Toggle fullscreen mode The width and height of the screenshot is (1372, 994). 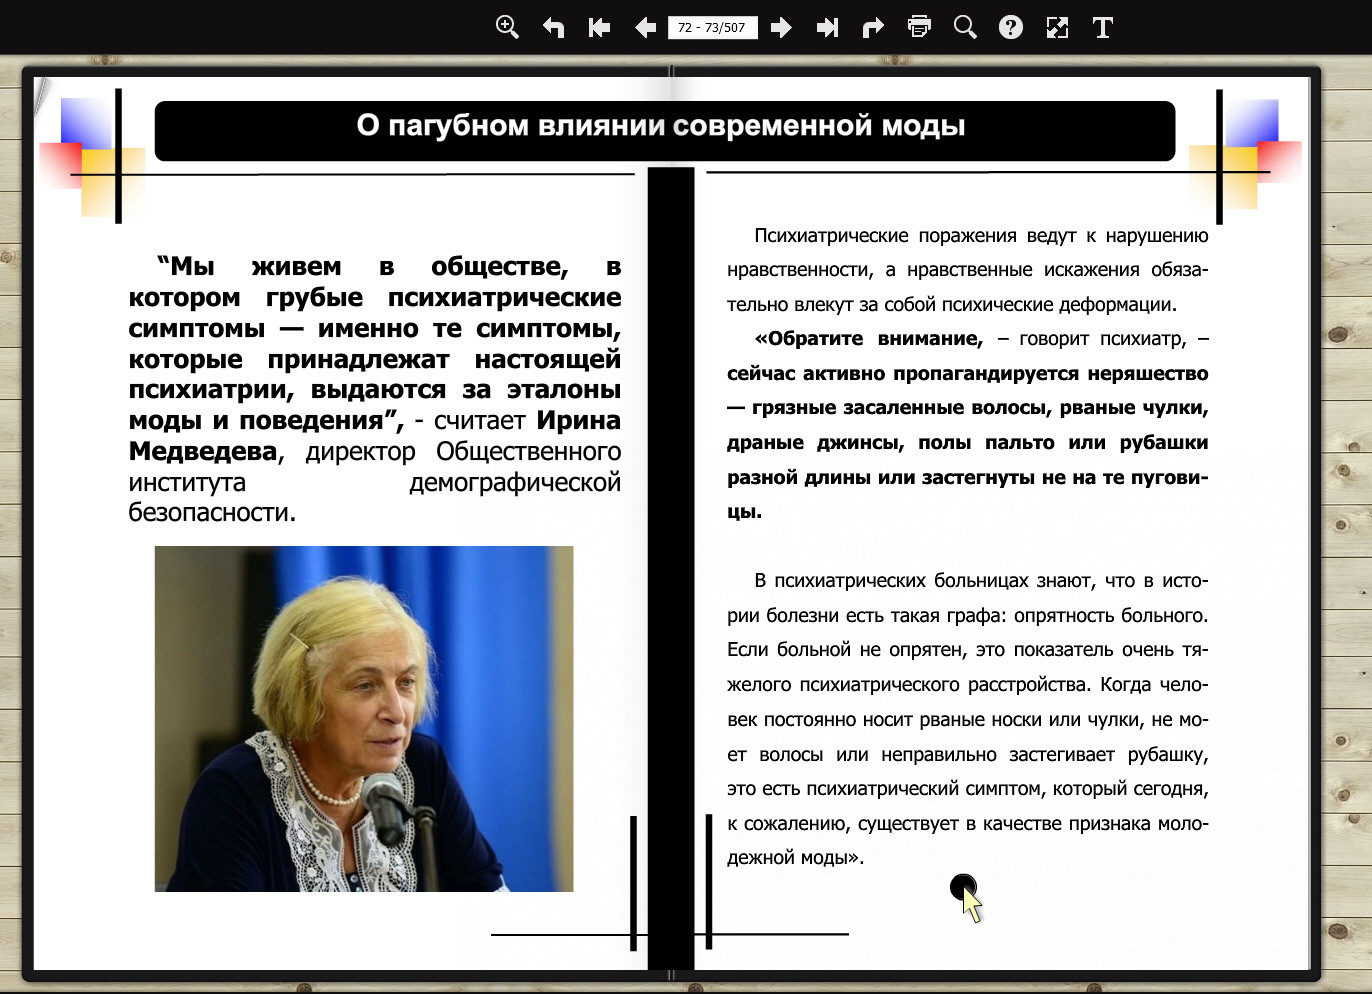(1057, 27)
